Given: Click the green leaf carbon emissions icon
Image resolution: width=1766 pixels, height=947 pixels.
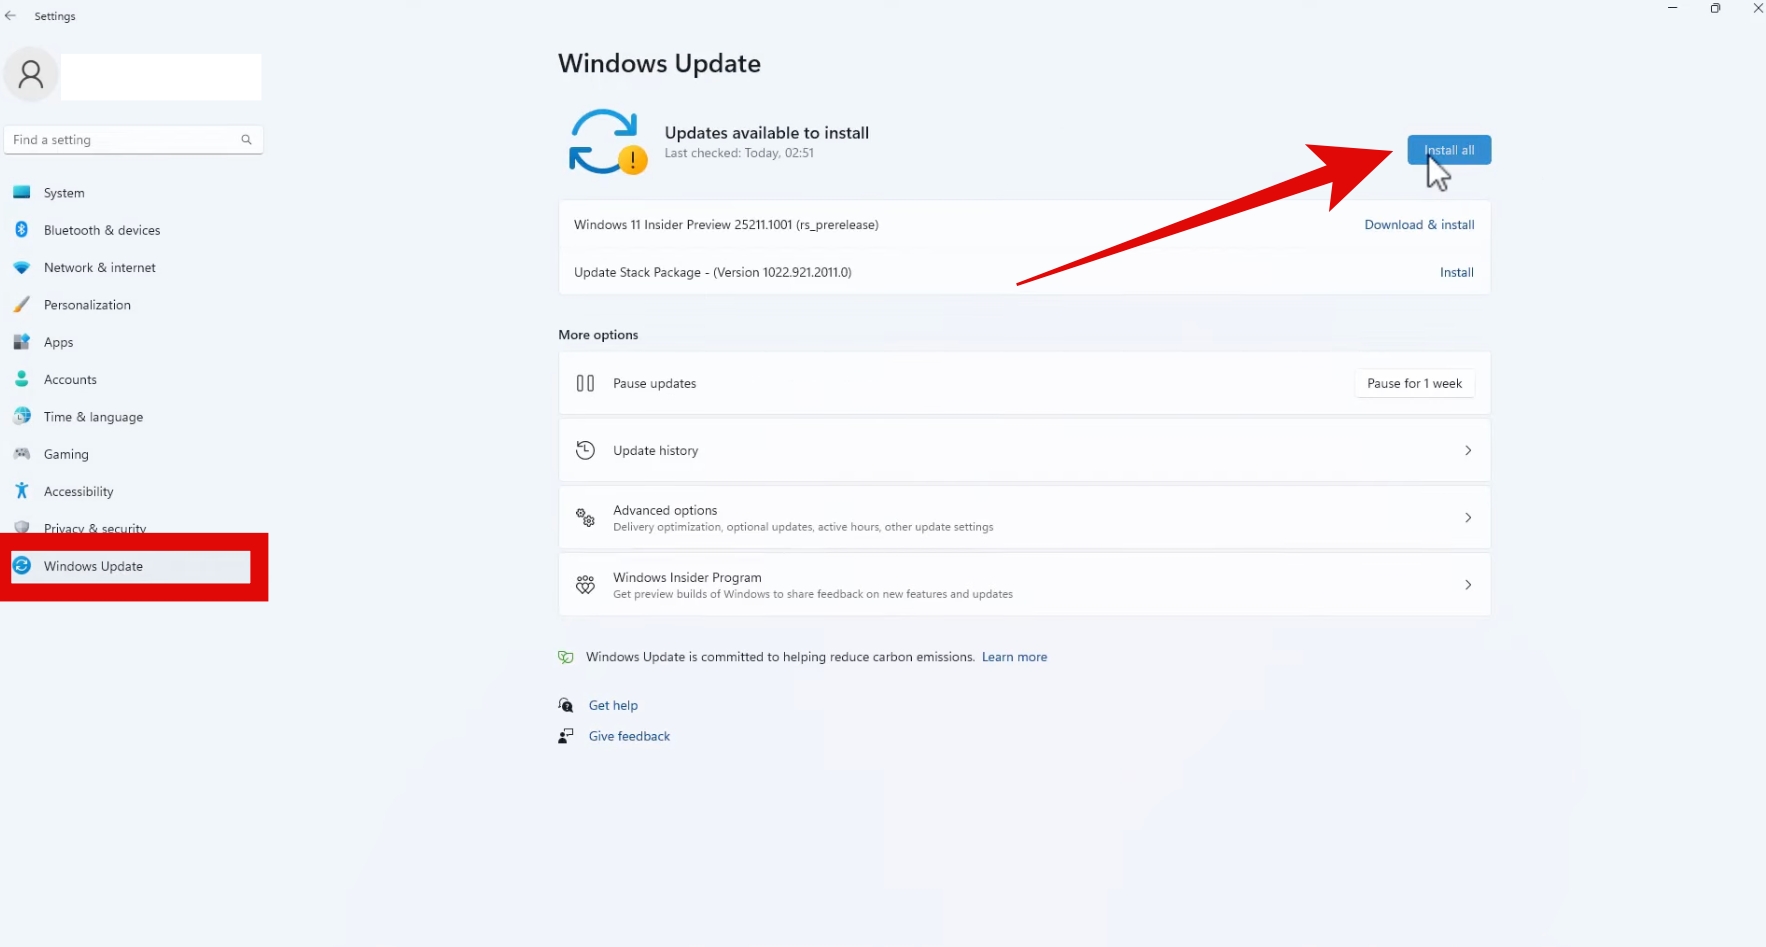Looking at the screenshot, I should 566,657.
